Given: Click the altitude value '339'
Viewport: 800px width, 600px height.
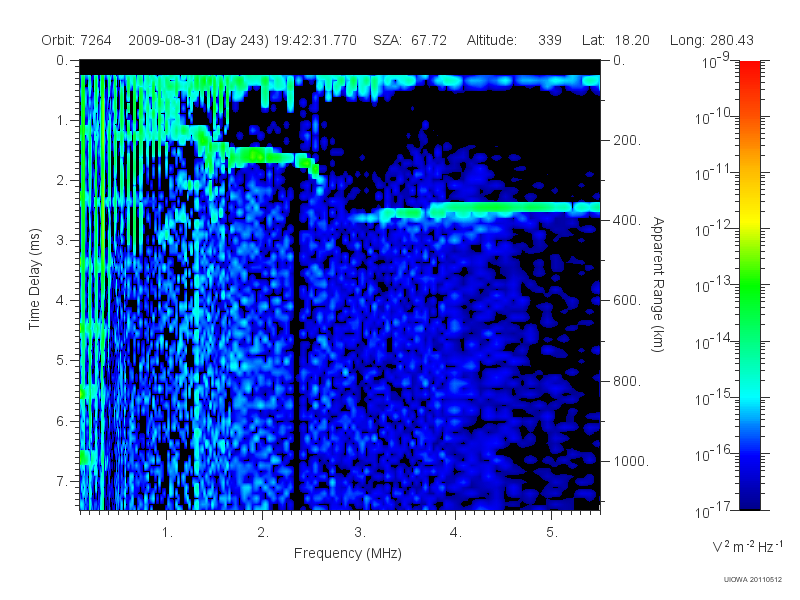Looking at the screenshot, I should tap(549, 40).
